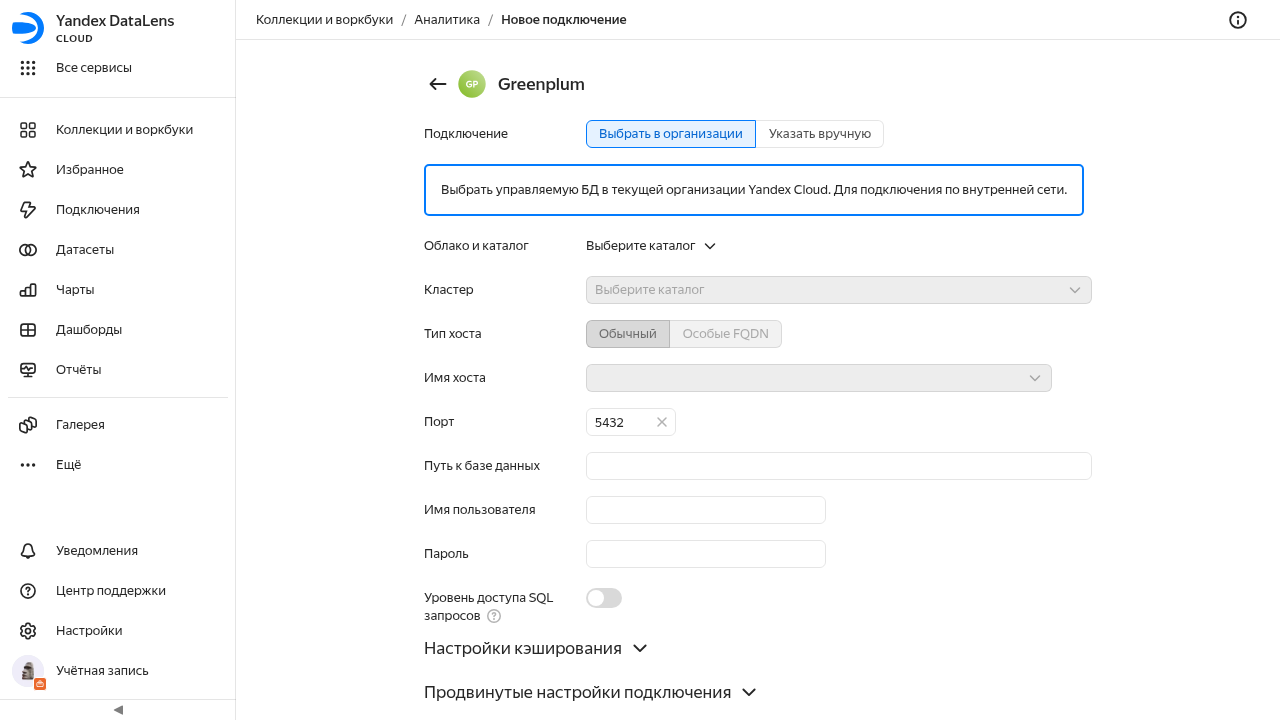Open 'Аналитика' breadcrumb
Image resolution: width=1280 pixels, height=720 pixels.
(447, 20)
